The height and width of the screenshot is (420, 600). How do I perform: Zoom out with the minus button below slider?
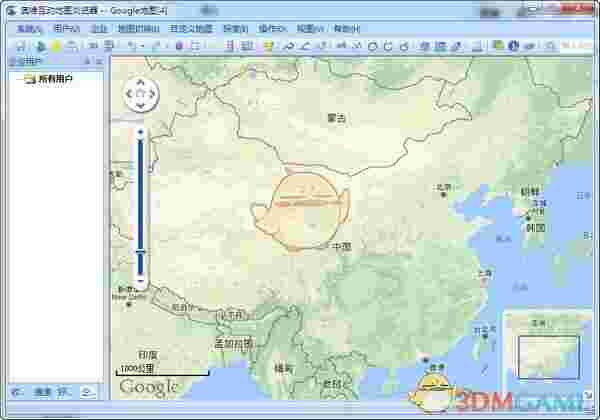pos(140,282)
